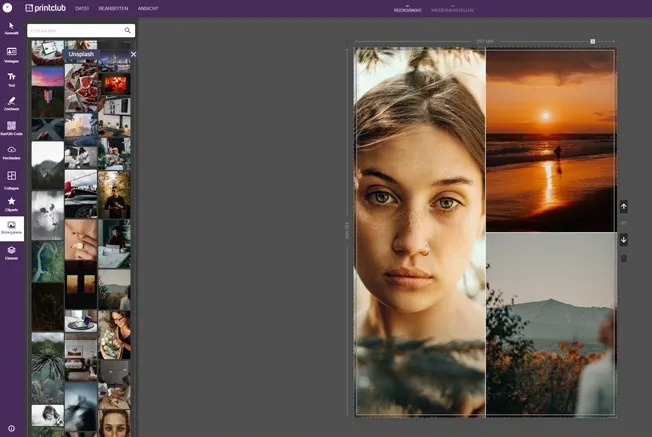Activate the Zeichnen drawing tool
Viewport: 652px width, 437px height.
coord(11,103)
